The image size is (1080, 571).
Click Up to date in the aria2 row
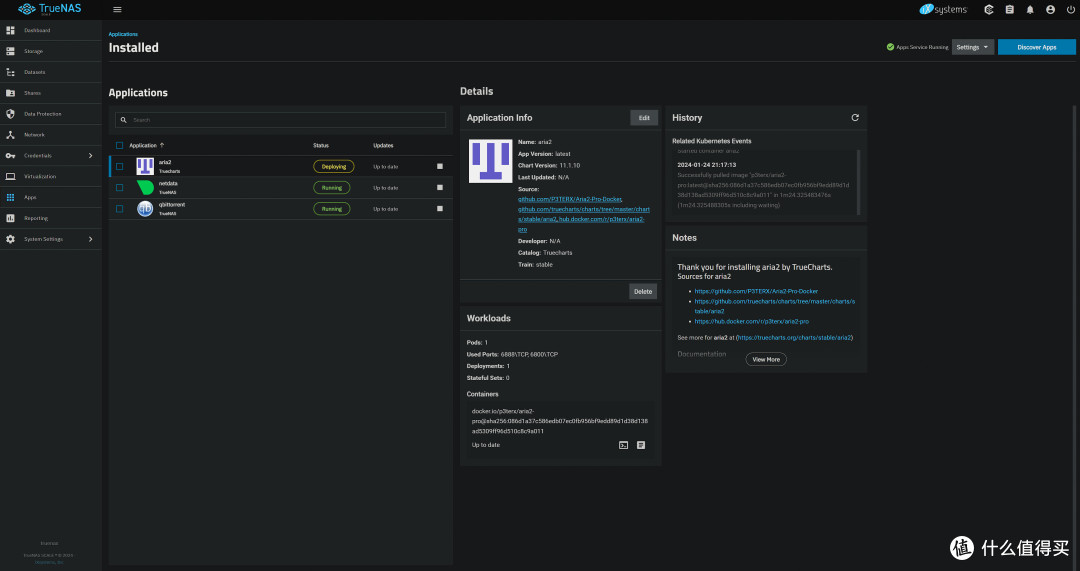click(x=386, y=167)
